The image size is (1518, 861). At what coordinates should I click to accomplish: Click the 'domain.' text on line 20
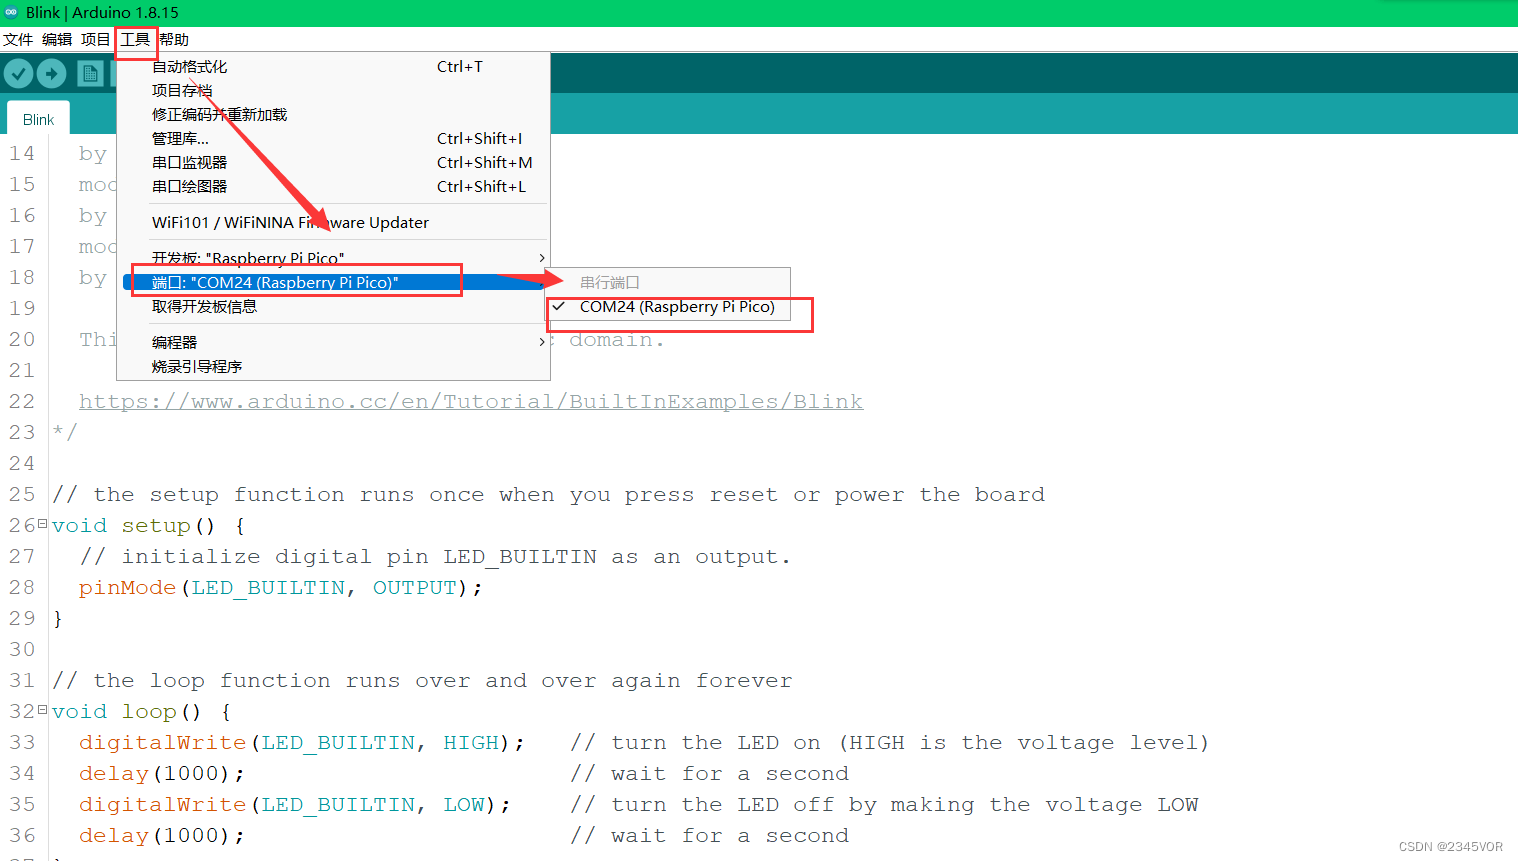tap(616, 340)
